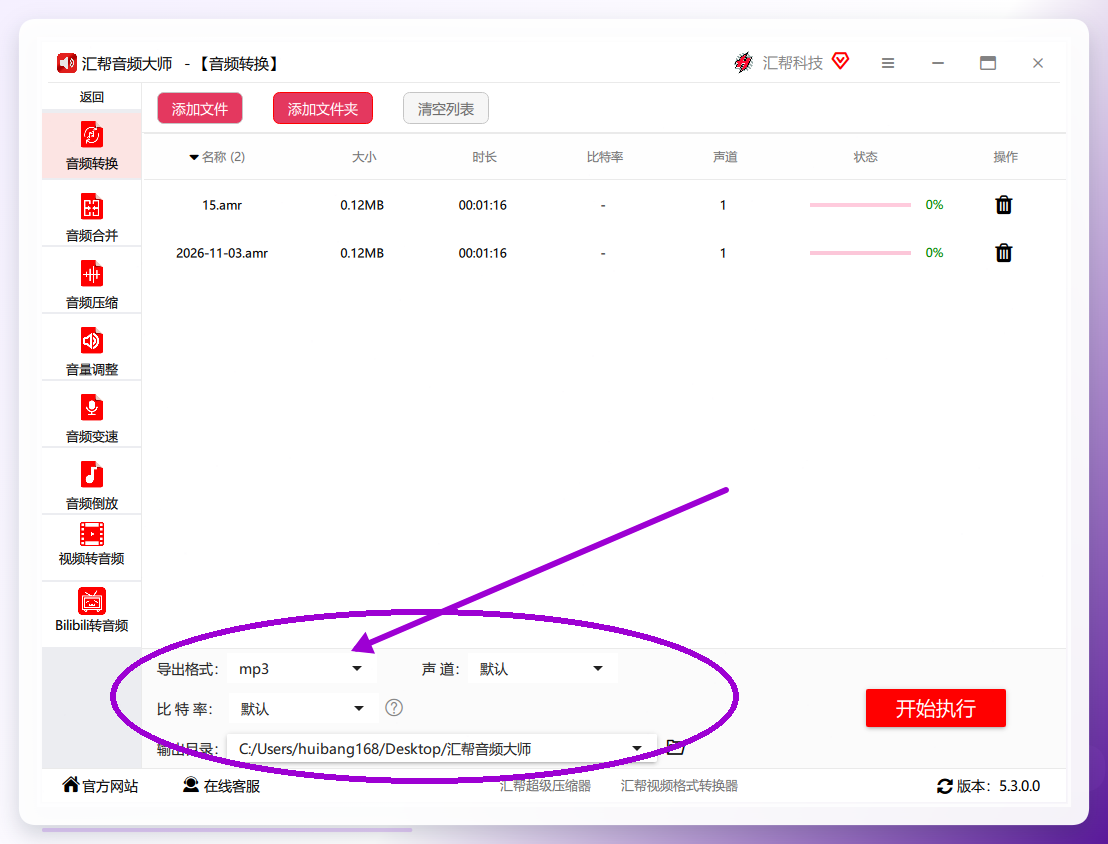Delete the 2026-11-03.amr row with trash icon
The image size is (1108, 844).
tap(1003, 253)
